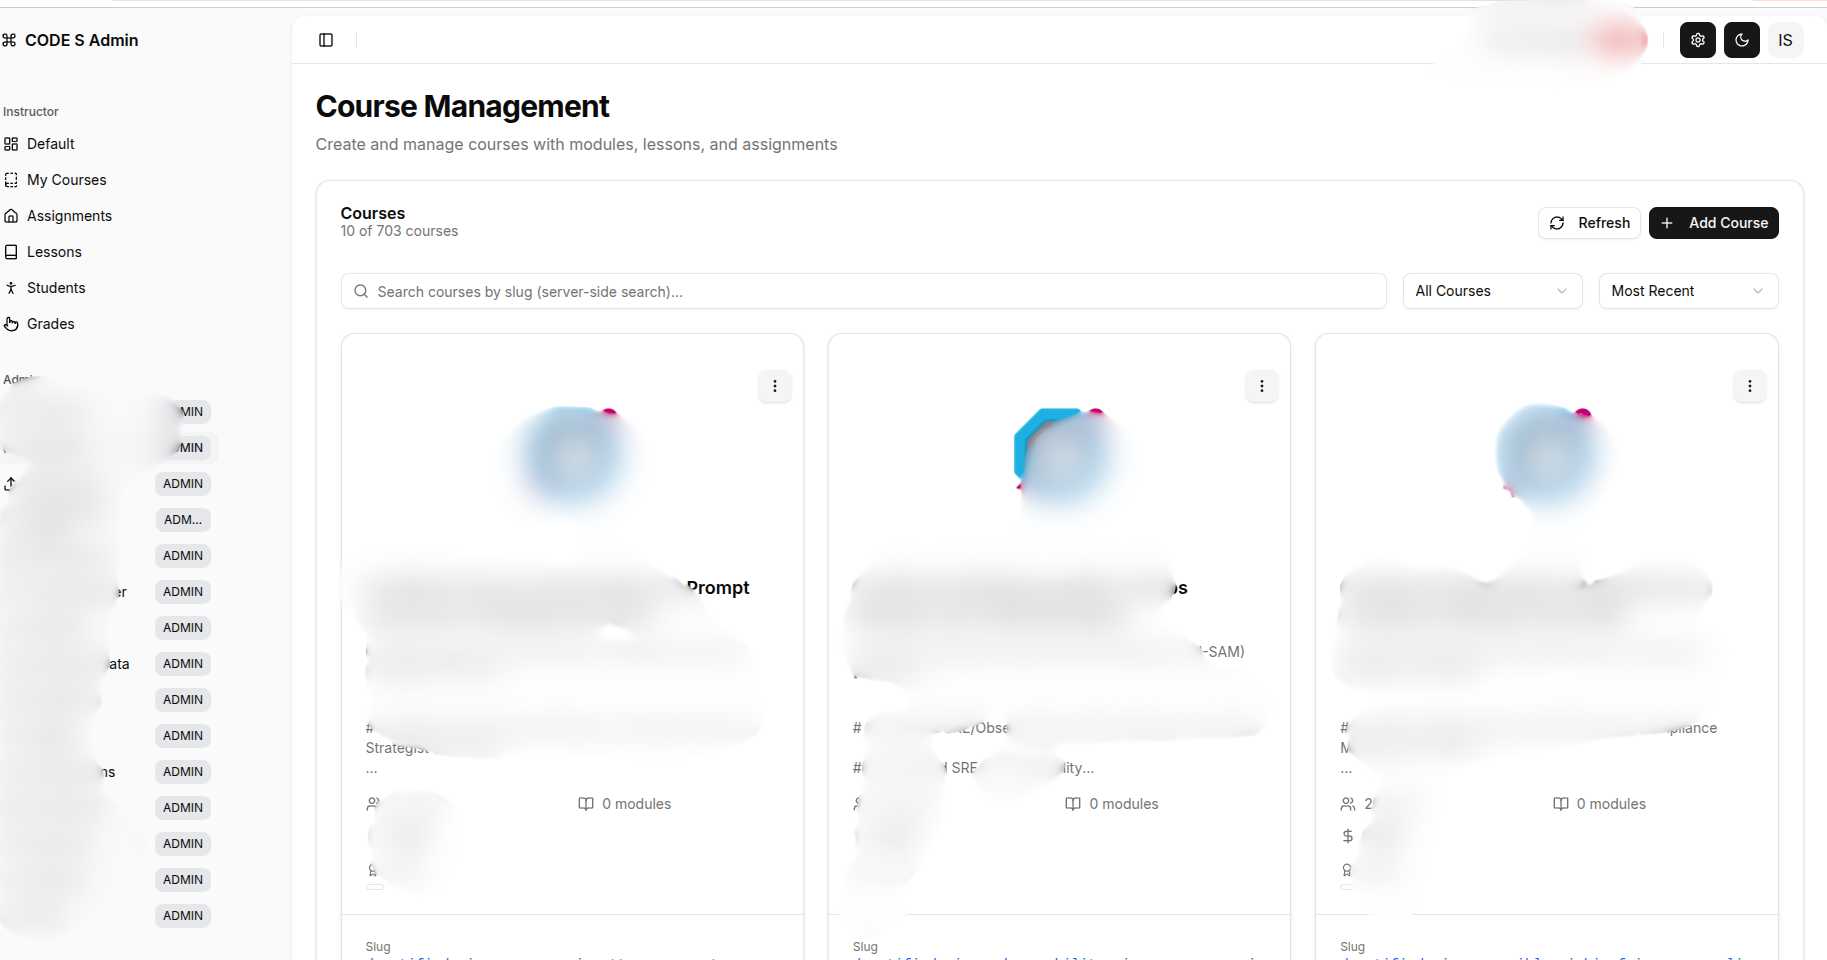Go to My Courses in sidebar
1827x960 pixels.
[x=66, y=180]
